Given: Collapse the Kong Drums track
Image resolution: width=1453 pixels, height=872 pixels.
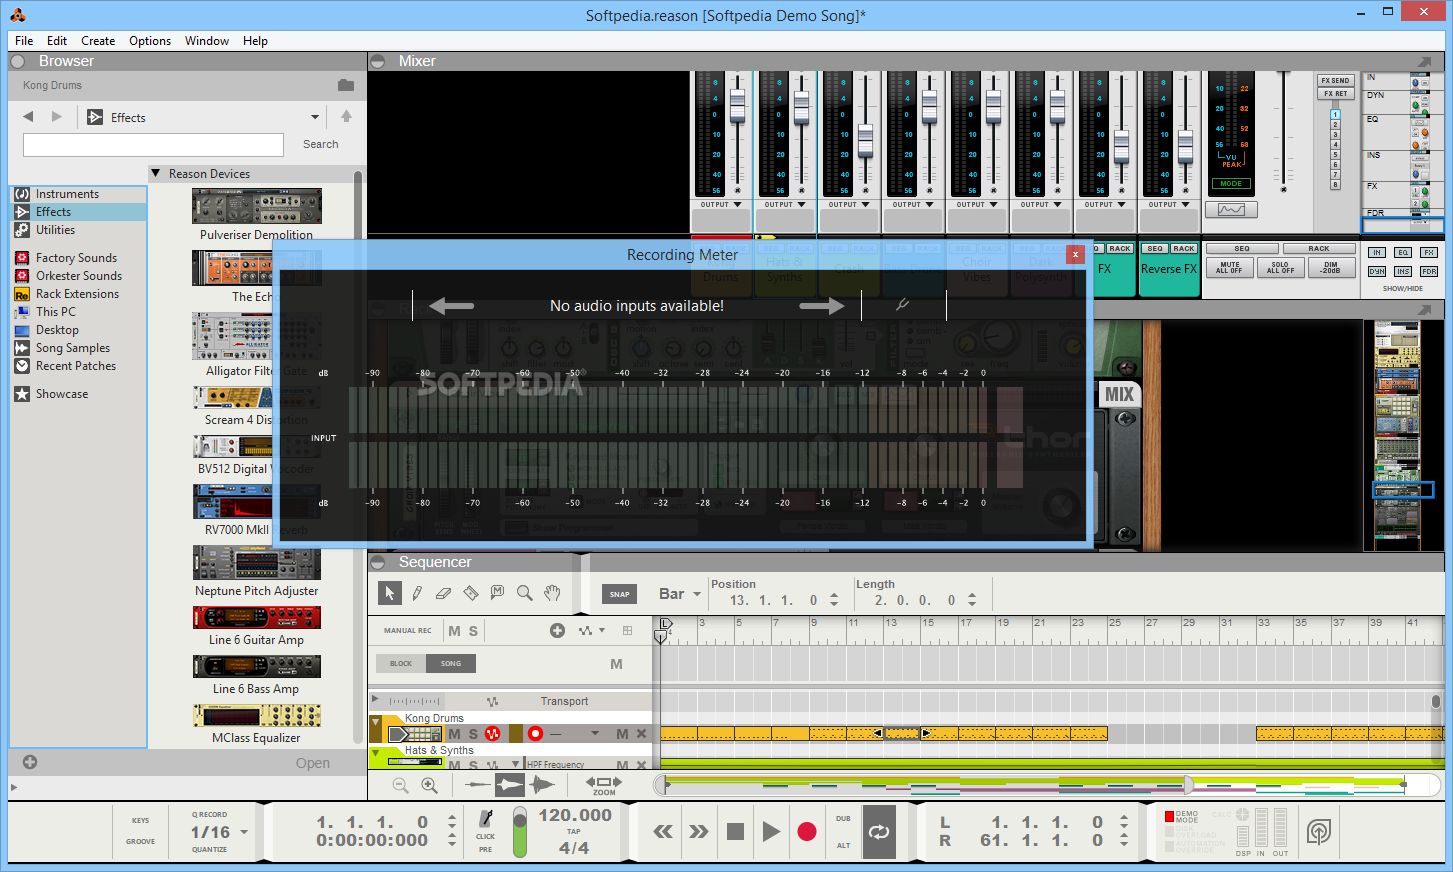Looking at the screenshot, I should [x=376, y=721].
